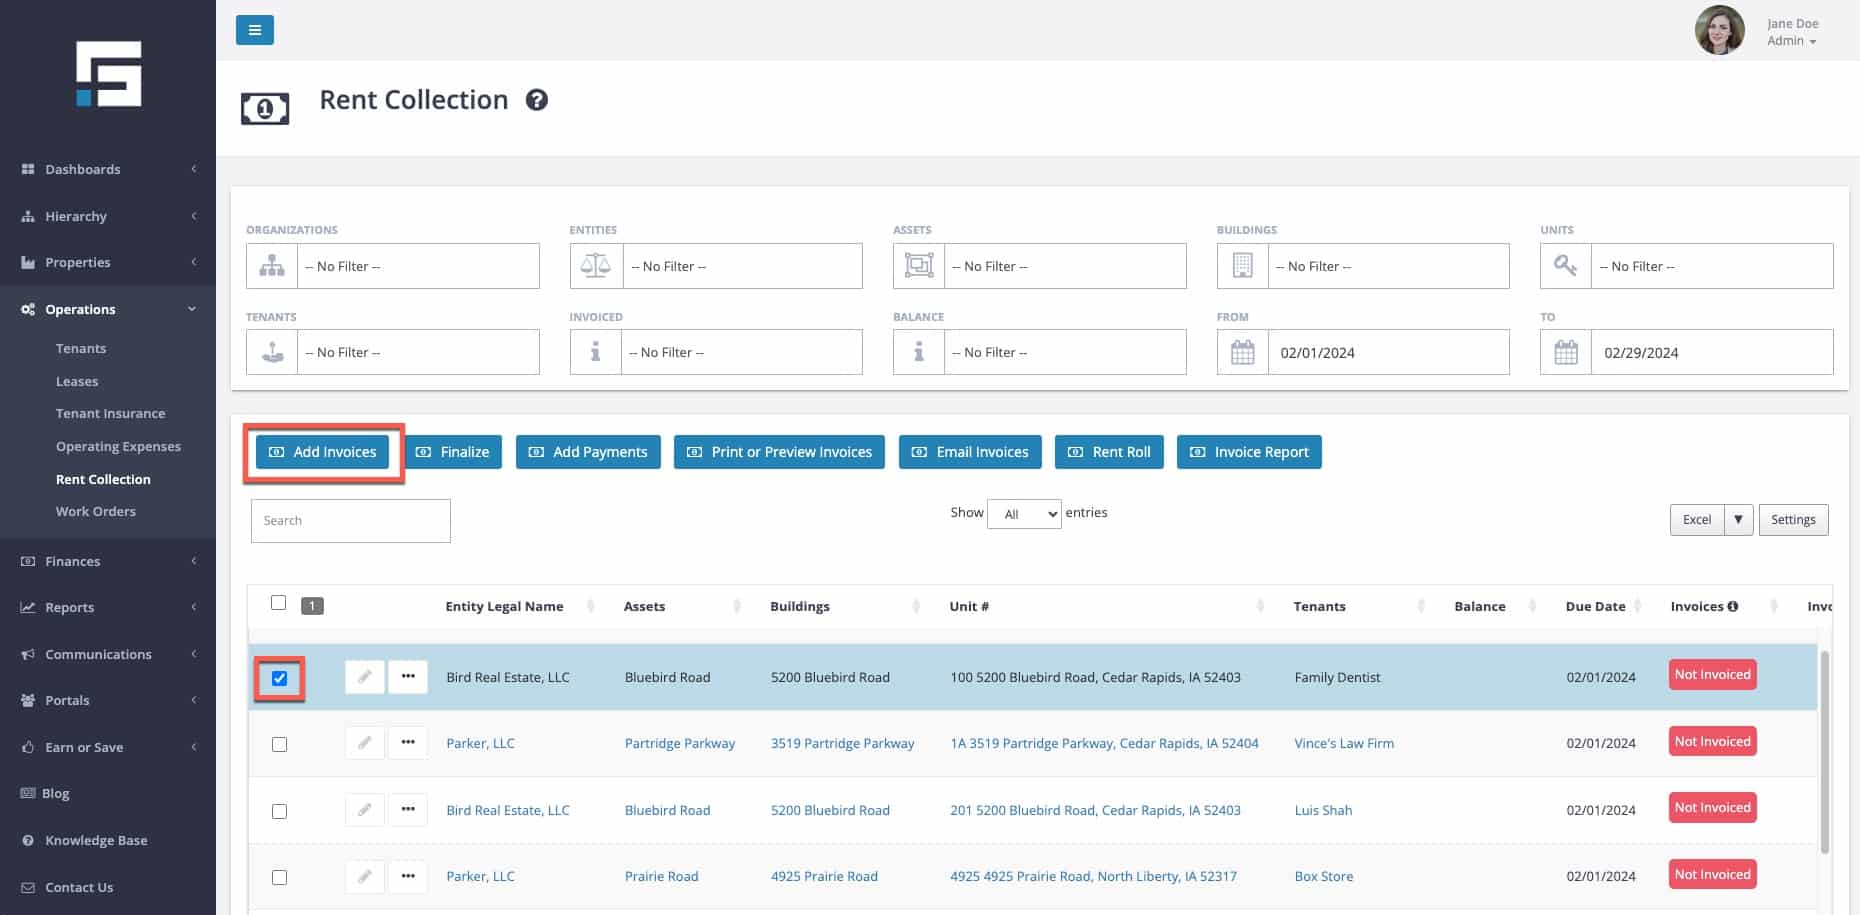
Task: Click the Add Invoices button
Action: [322, 452]
